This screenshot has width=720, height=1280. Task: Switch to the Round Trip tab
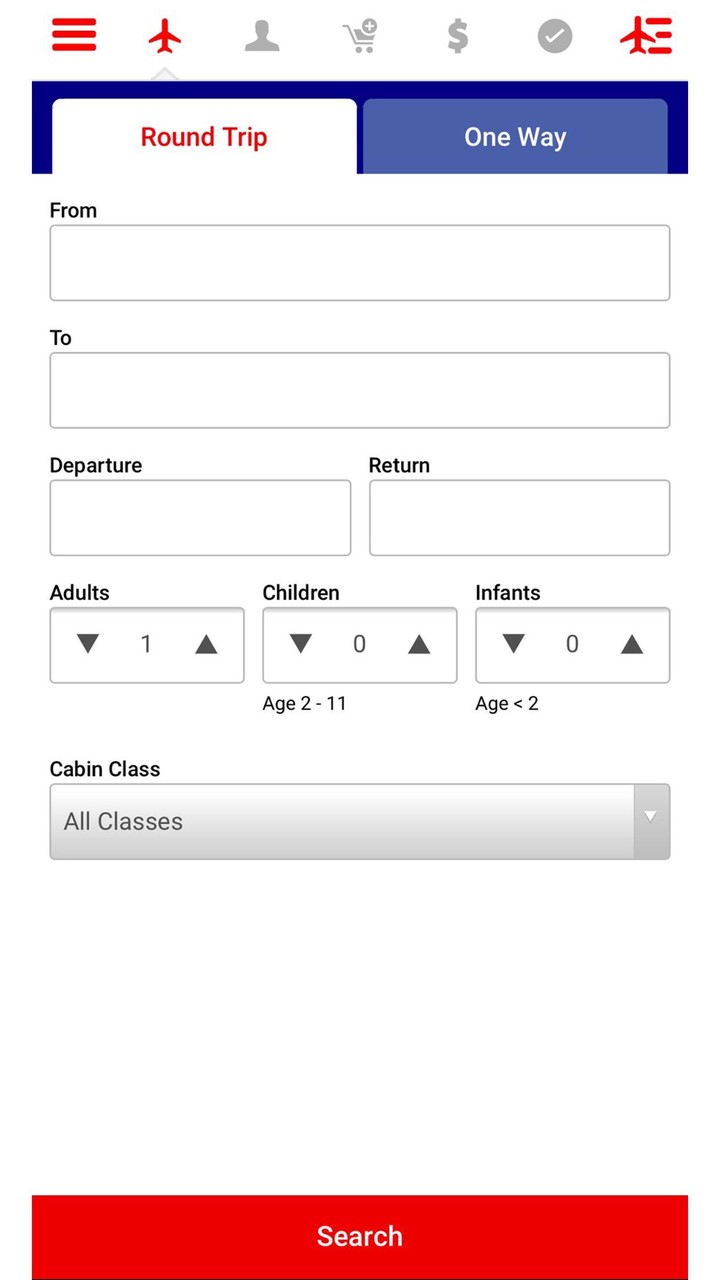(x=204, y=137)
